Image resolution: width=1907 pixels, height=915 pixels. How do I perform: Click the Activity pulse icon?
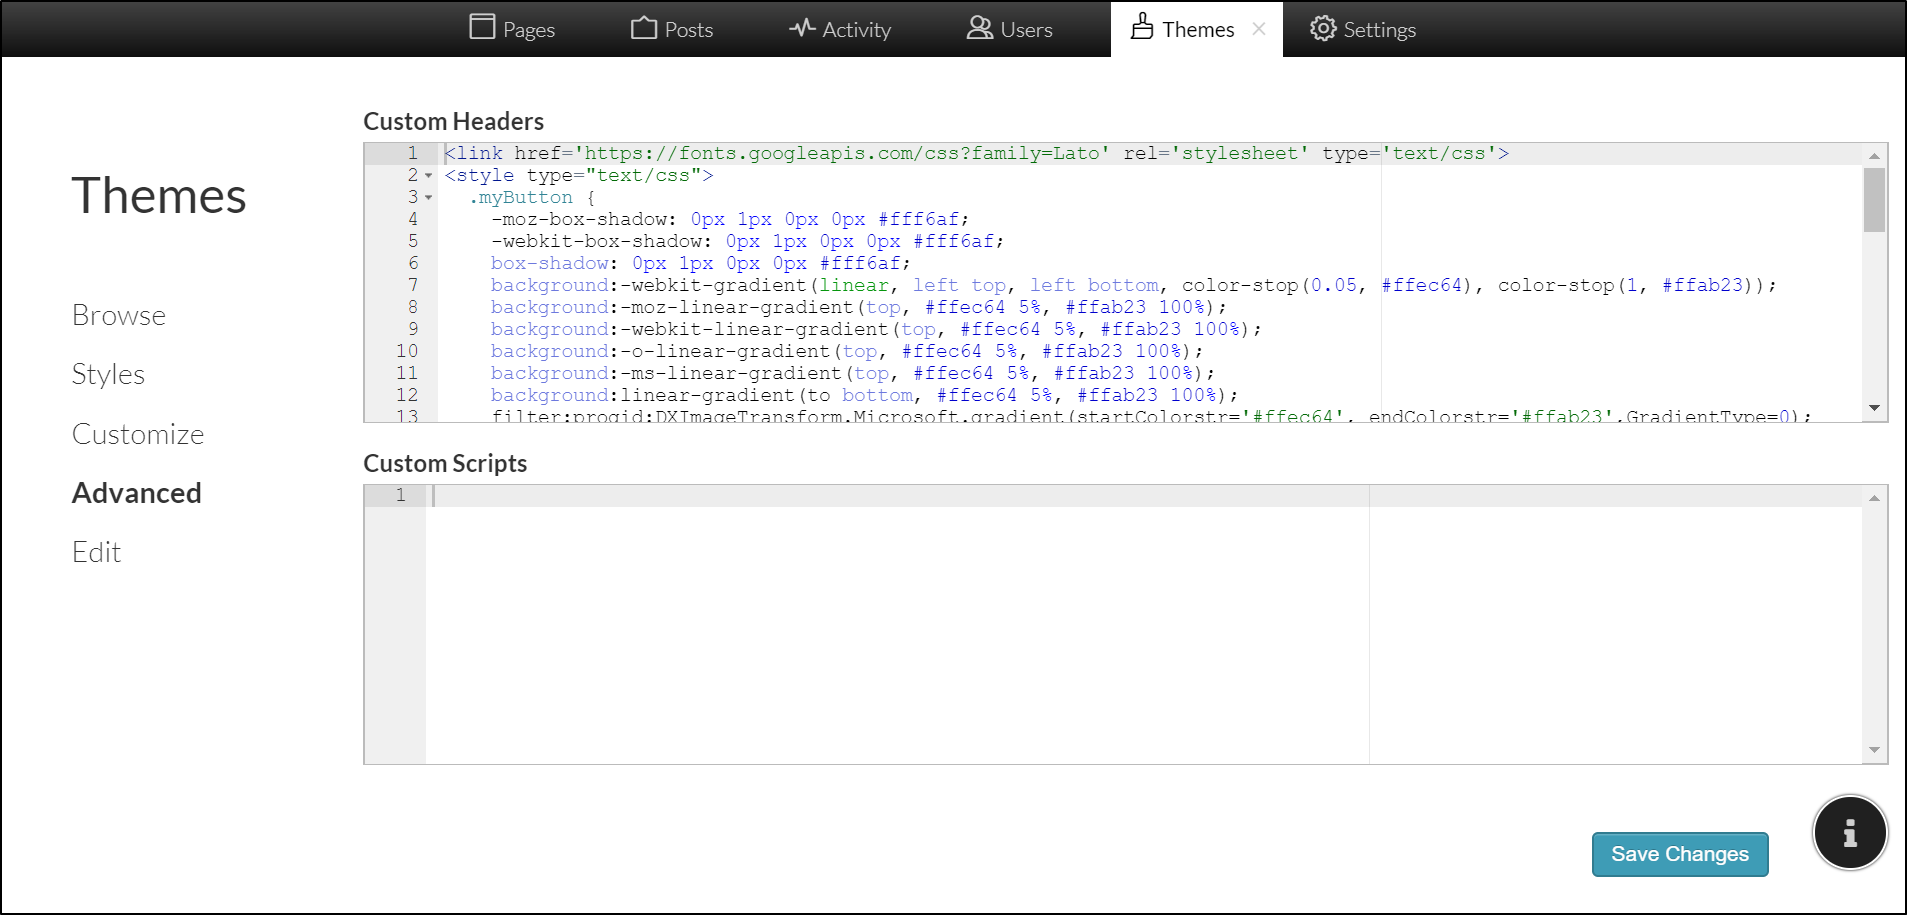802,28
